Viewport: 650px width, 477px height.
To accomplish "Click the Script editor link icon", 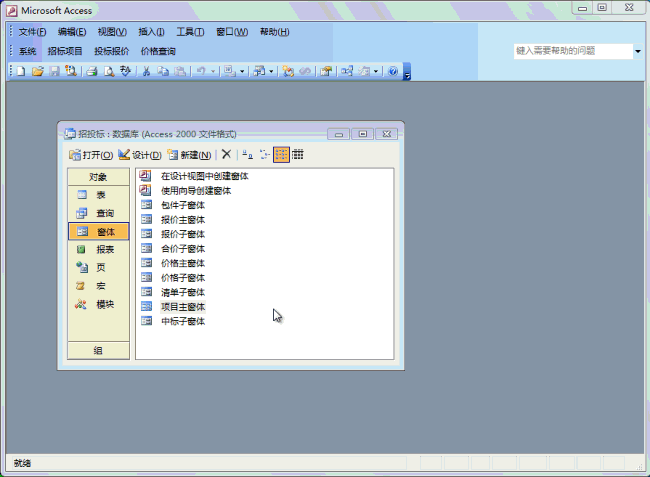I will click(x=305, y=71).
